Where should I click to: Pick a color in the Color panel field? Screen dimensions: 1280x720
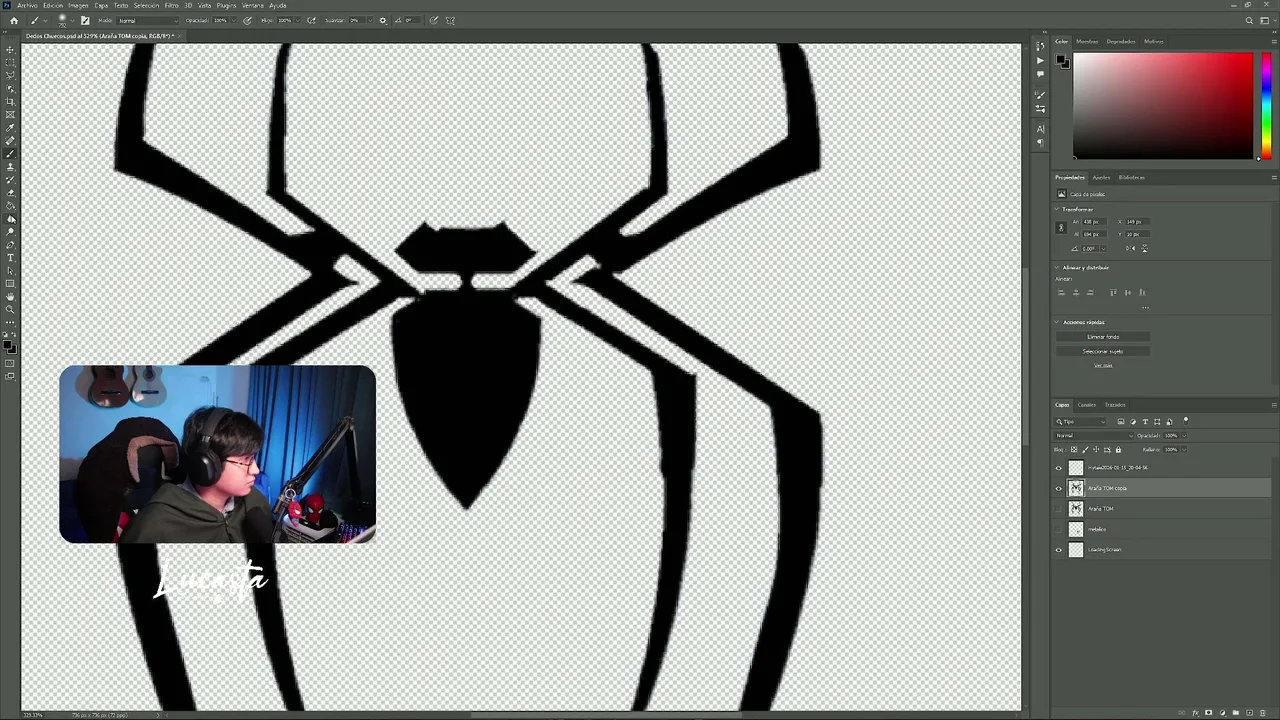coord(1163,106)
